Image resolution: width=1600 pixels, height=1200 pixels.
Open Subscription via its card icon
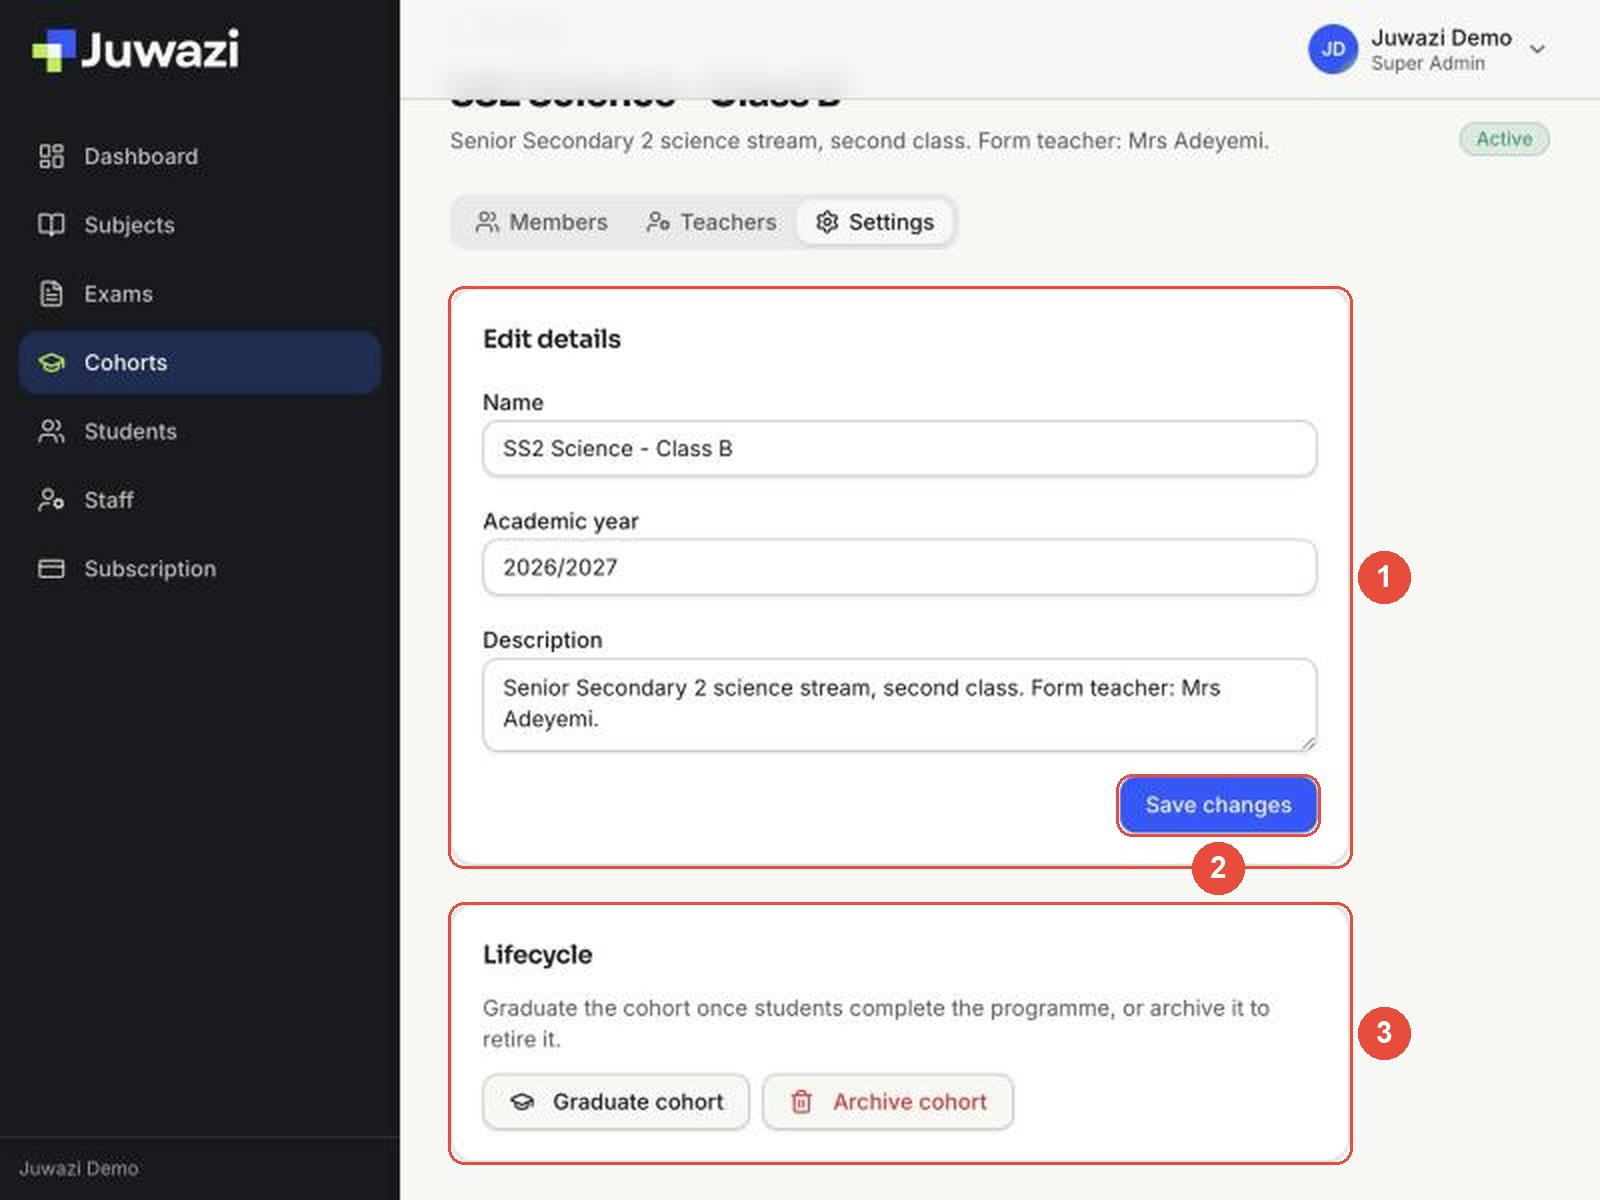pos(51,569)
